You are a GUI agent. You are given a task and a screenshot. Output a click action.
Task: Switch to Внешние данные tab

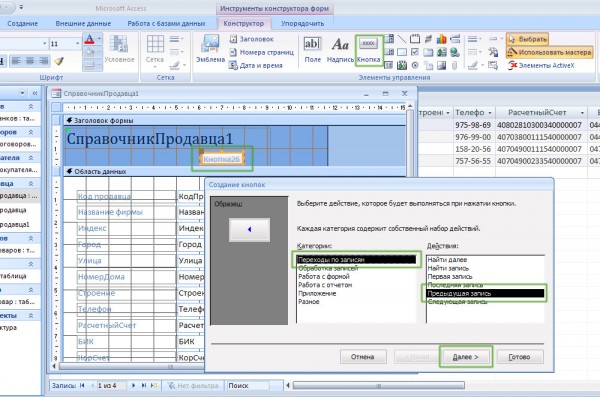[x=83, y=23]
